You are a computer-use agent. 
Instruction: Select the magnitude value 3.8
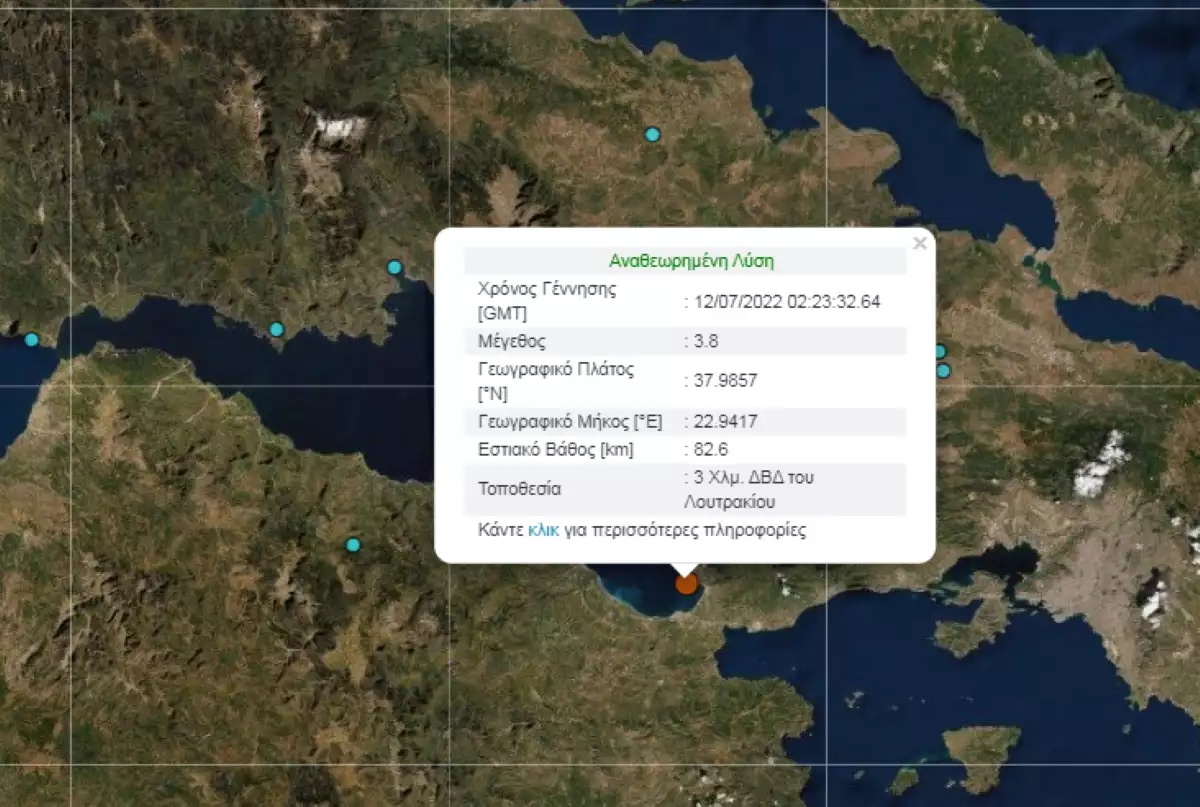click(708, 340)
